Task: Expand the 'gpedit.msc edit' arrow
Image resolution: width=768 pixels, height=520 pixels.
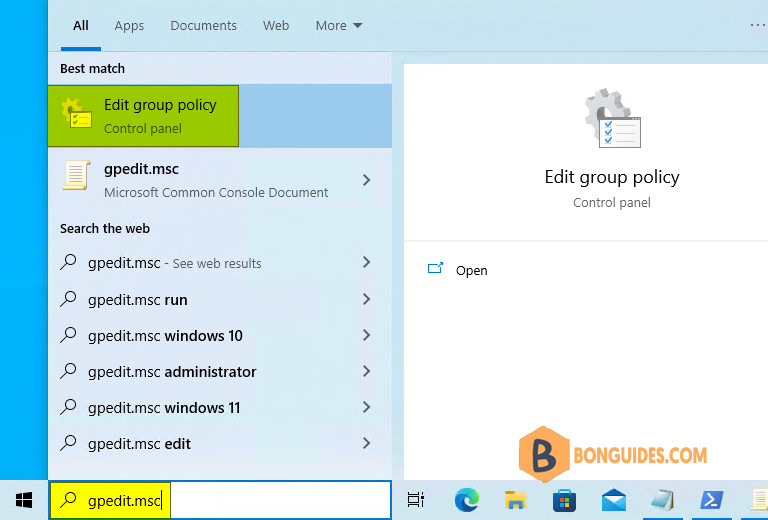Action: pyautogui.click(x=366, y=443)
